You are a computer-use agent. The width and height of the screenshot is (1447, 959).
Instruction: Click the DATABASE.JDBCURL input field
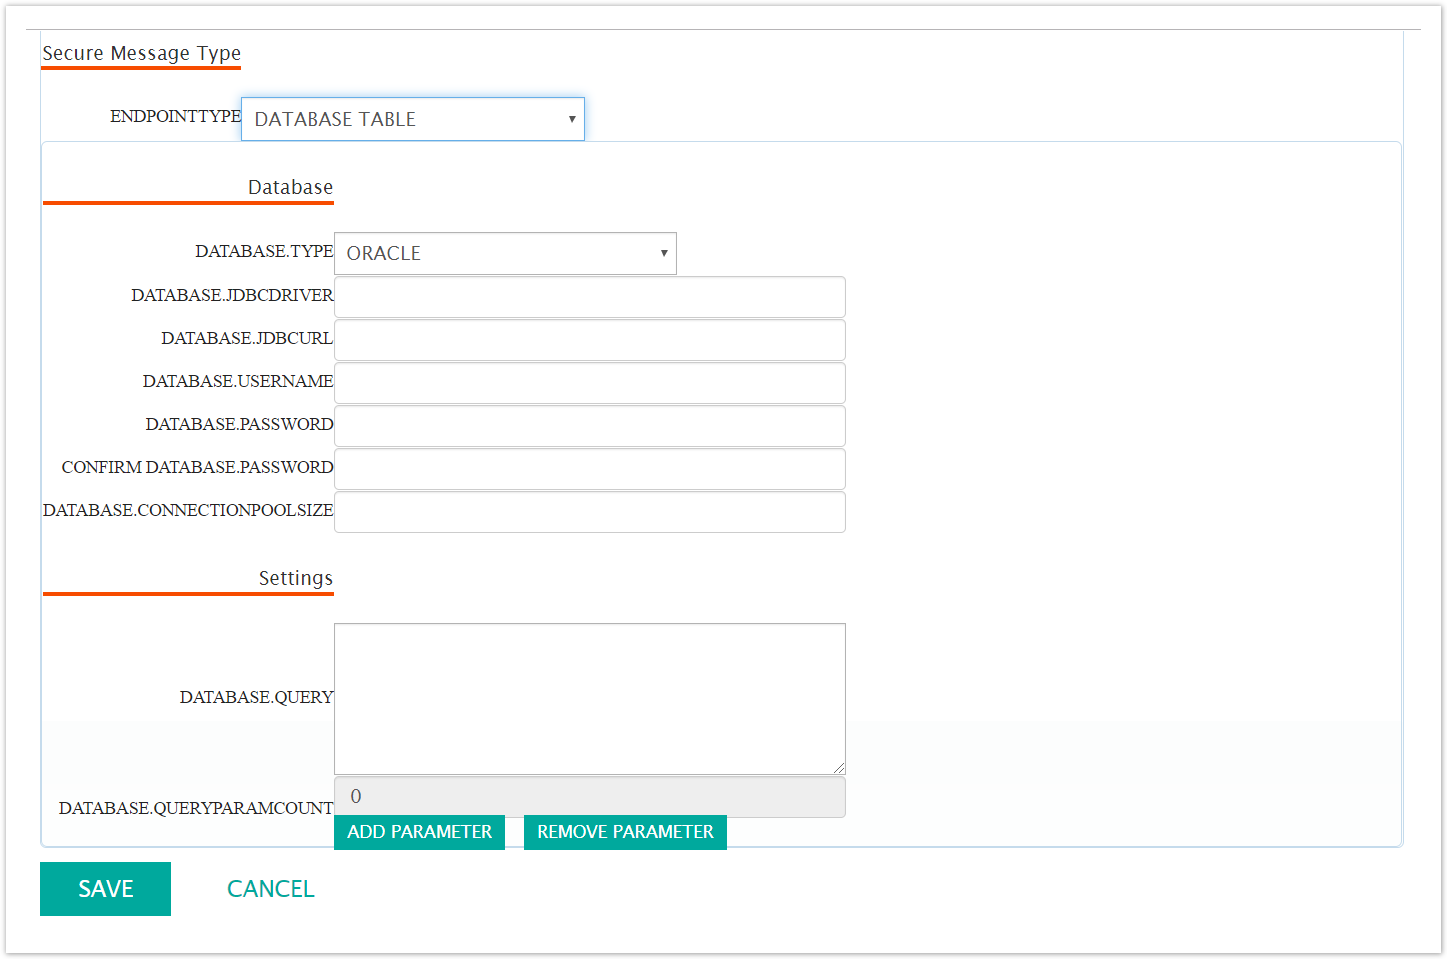point(589,339)
